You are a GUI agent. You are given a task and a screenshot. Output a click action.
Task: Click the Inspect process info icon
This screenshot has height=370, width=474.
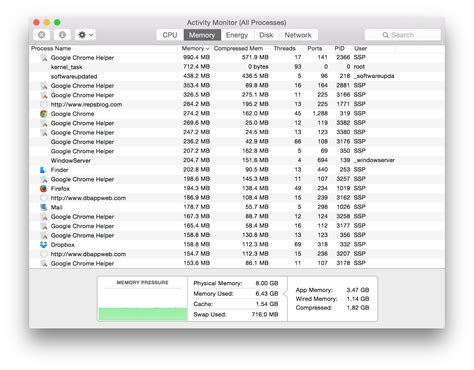click(62, 35)
